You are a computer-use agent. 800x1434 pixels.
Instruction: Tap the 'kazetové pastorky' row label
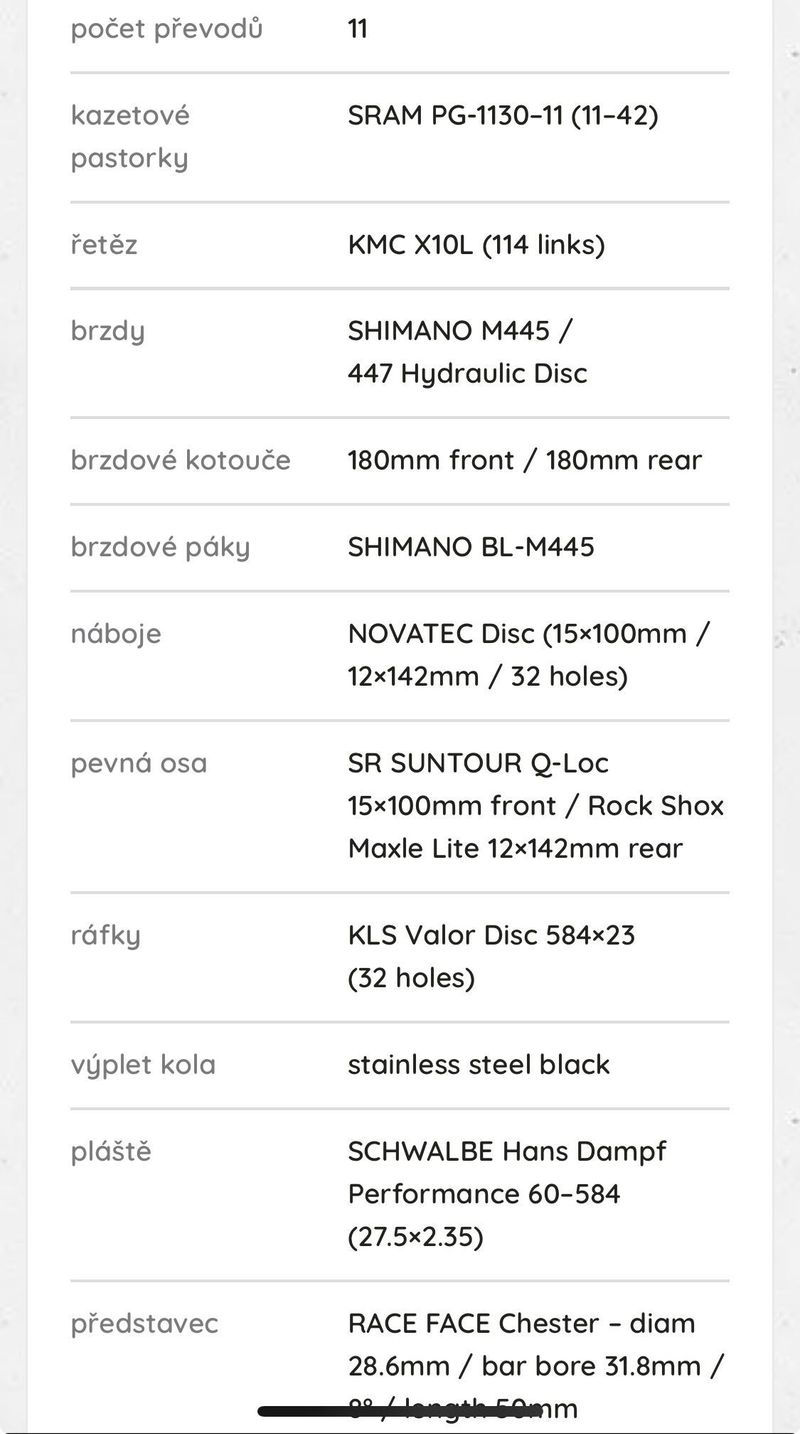coord(130,137)
